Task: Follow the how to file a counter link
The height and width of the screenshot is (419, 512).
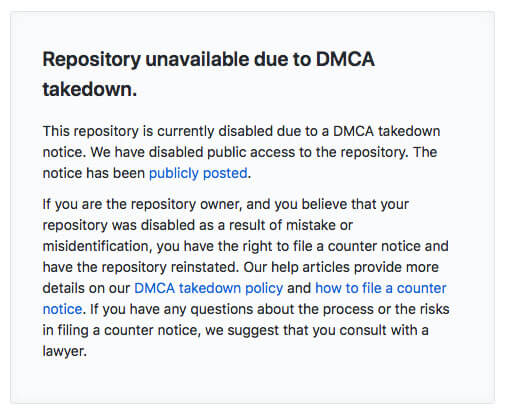Action: (x=381, y=288)
